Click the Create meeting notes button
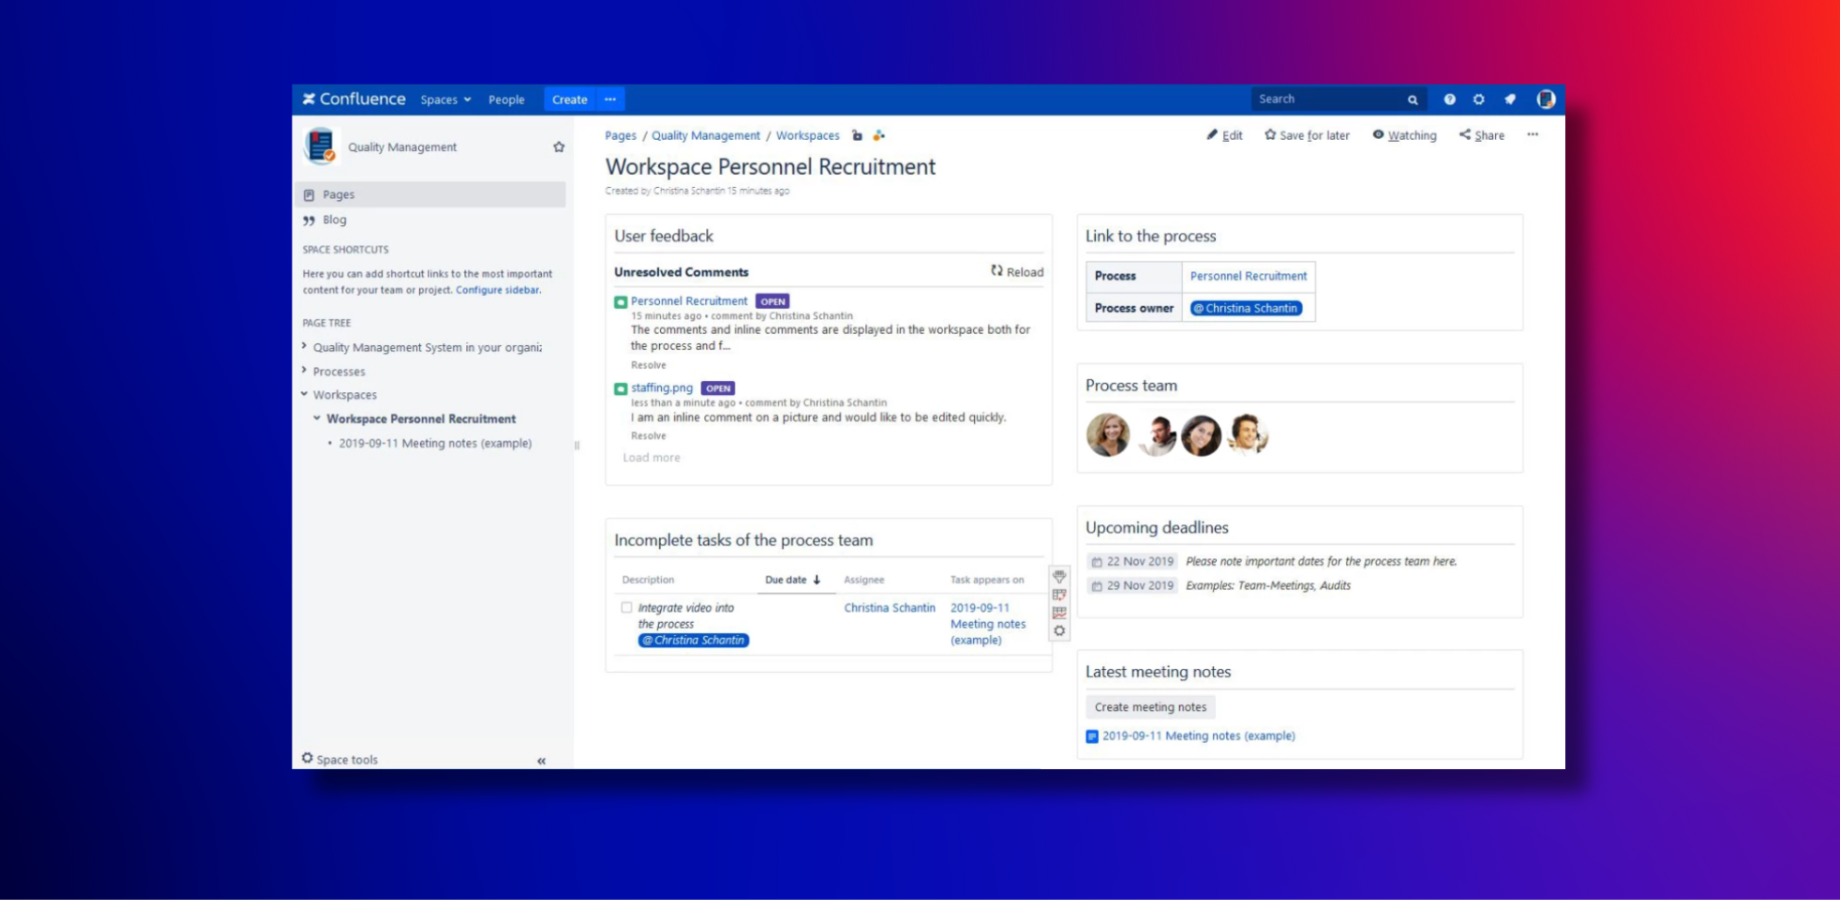Image resolution: width=1840 pixels, height=900 pixels. click(1150, 707)
